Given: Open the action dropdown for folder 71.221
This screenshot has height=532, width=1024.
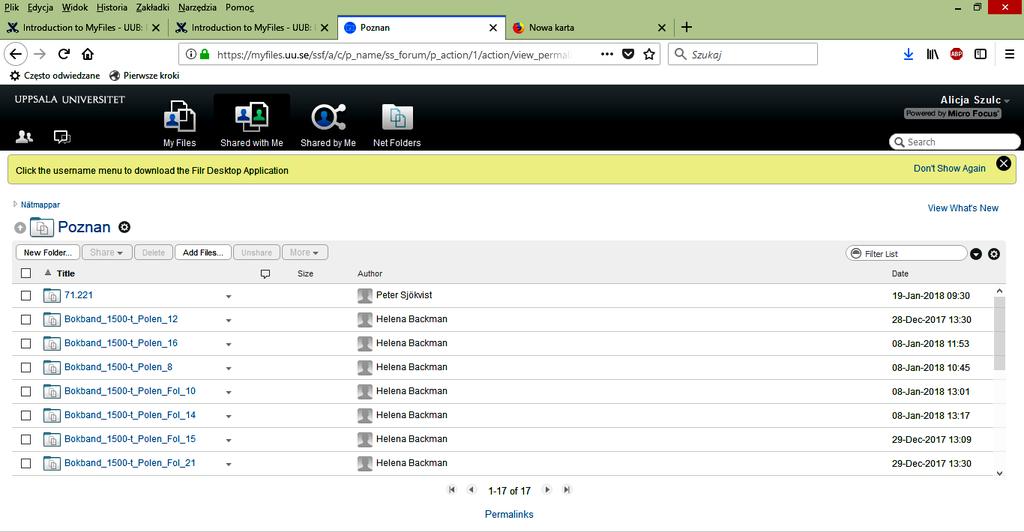Looking at the screenshot, I should (229, 296).
